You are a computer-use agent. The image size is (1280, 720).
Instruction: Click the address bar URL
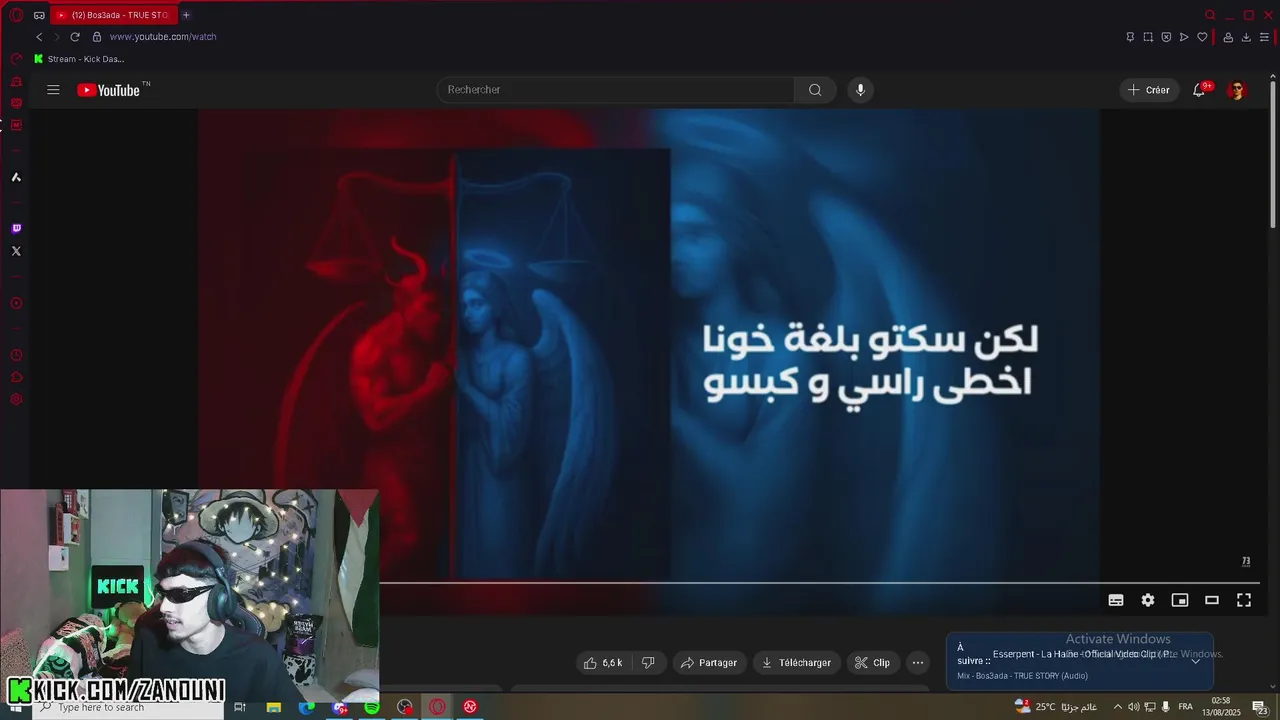pyautogui.click(x=163, y=37)
